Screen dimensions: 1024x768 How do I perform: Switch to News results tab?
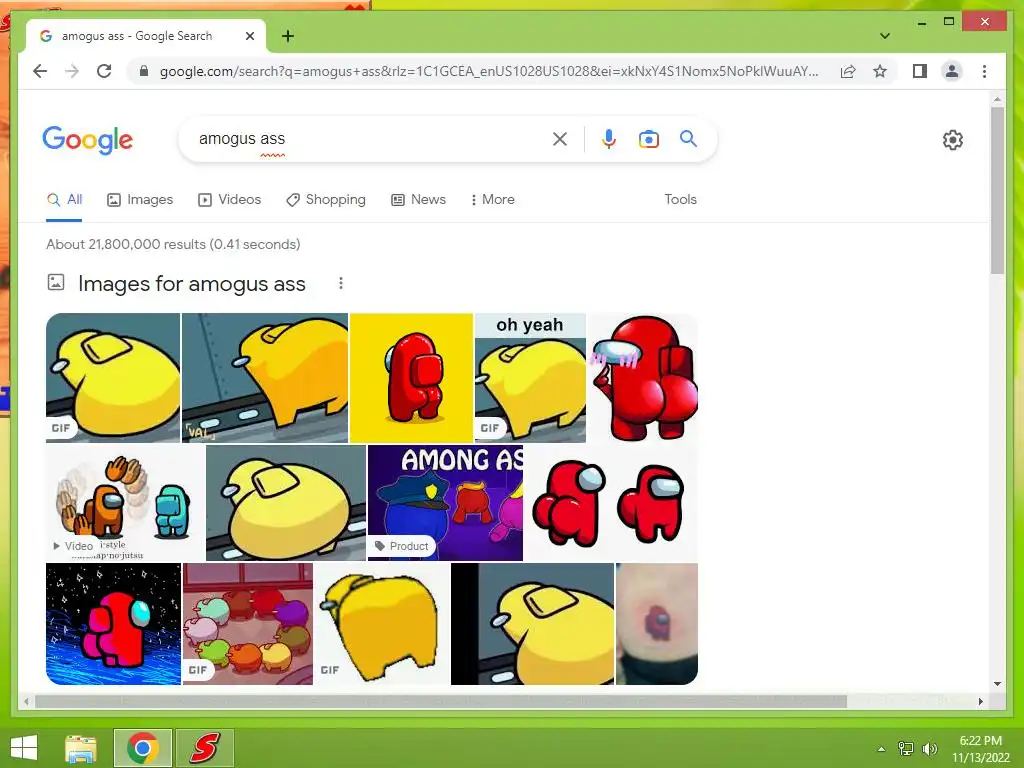point(419,200)
